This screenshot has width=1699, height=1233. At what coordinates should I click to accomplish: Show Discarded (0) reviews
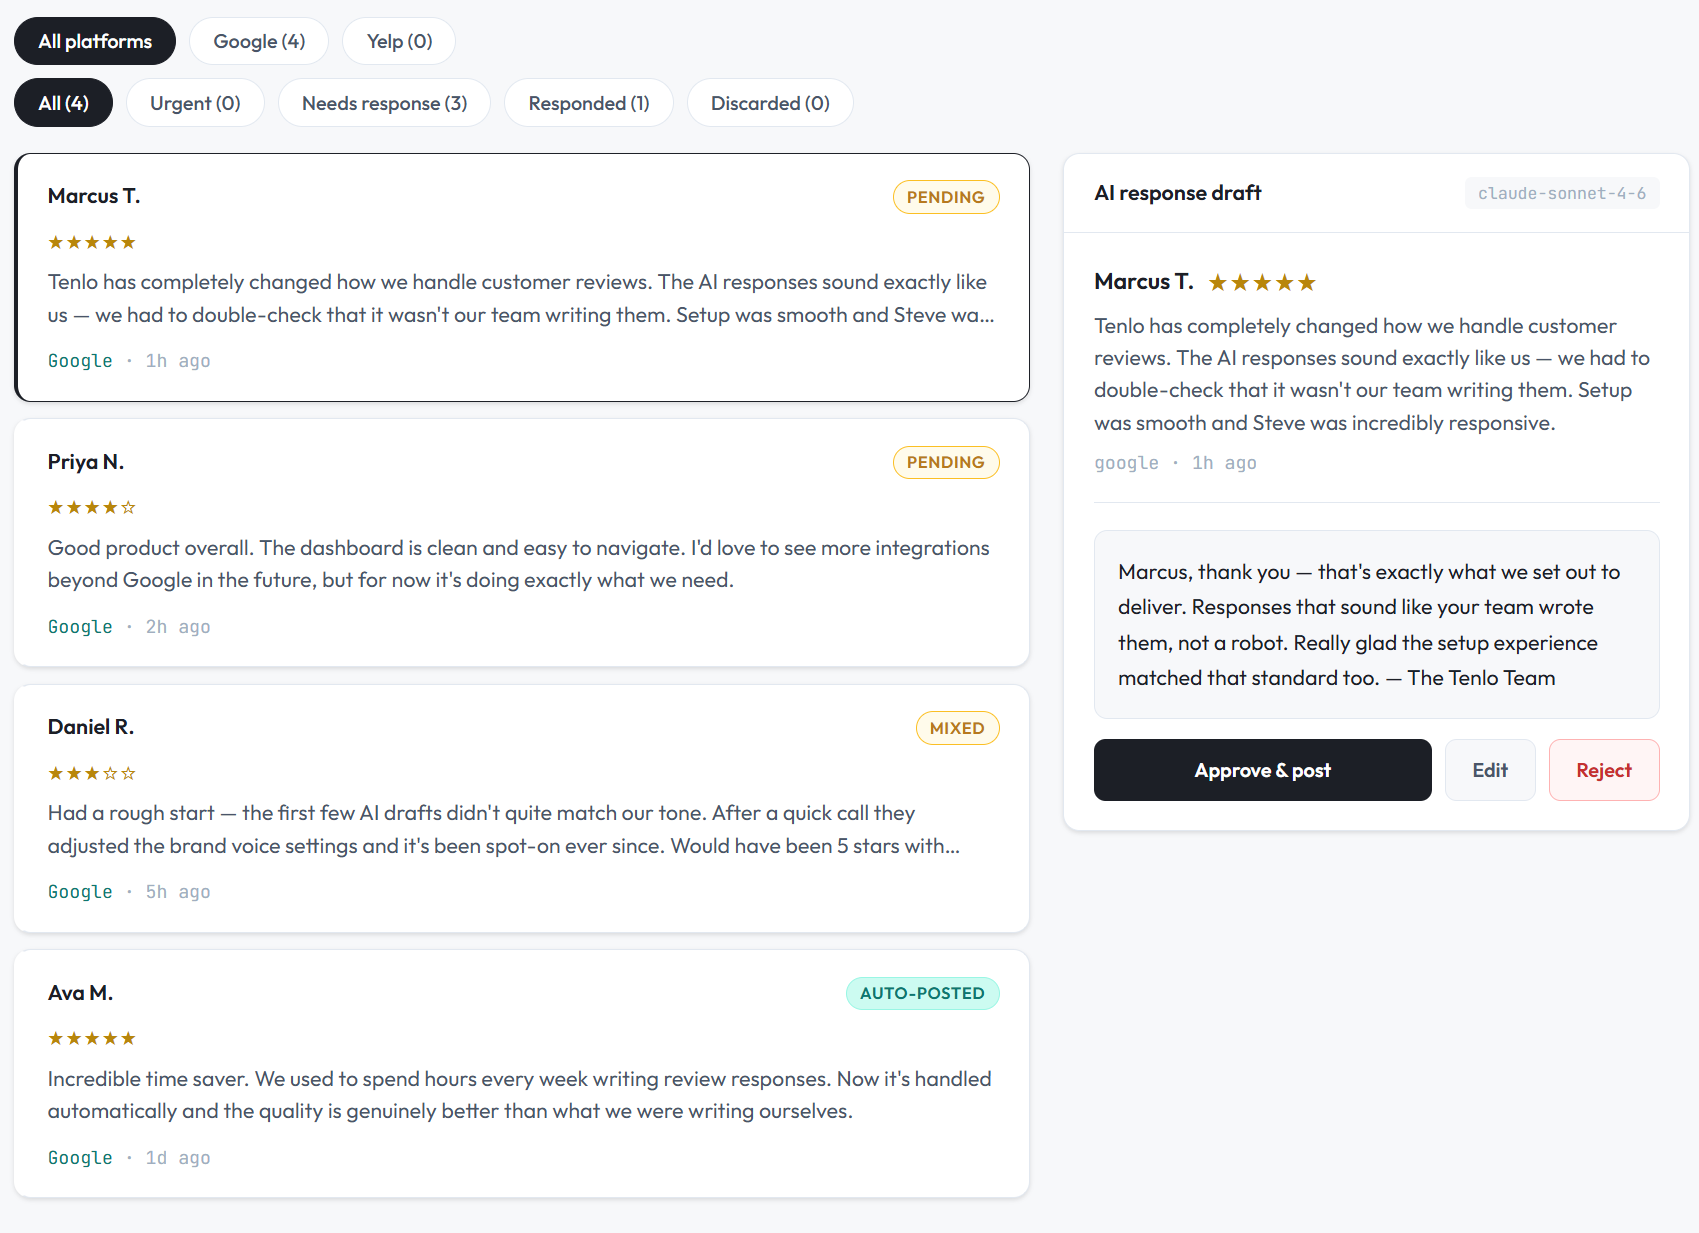770,103
